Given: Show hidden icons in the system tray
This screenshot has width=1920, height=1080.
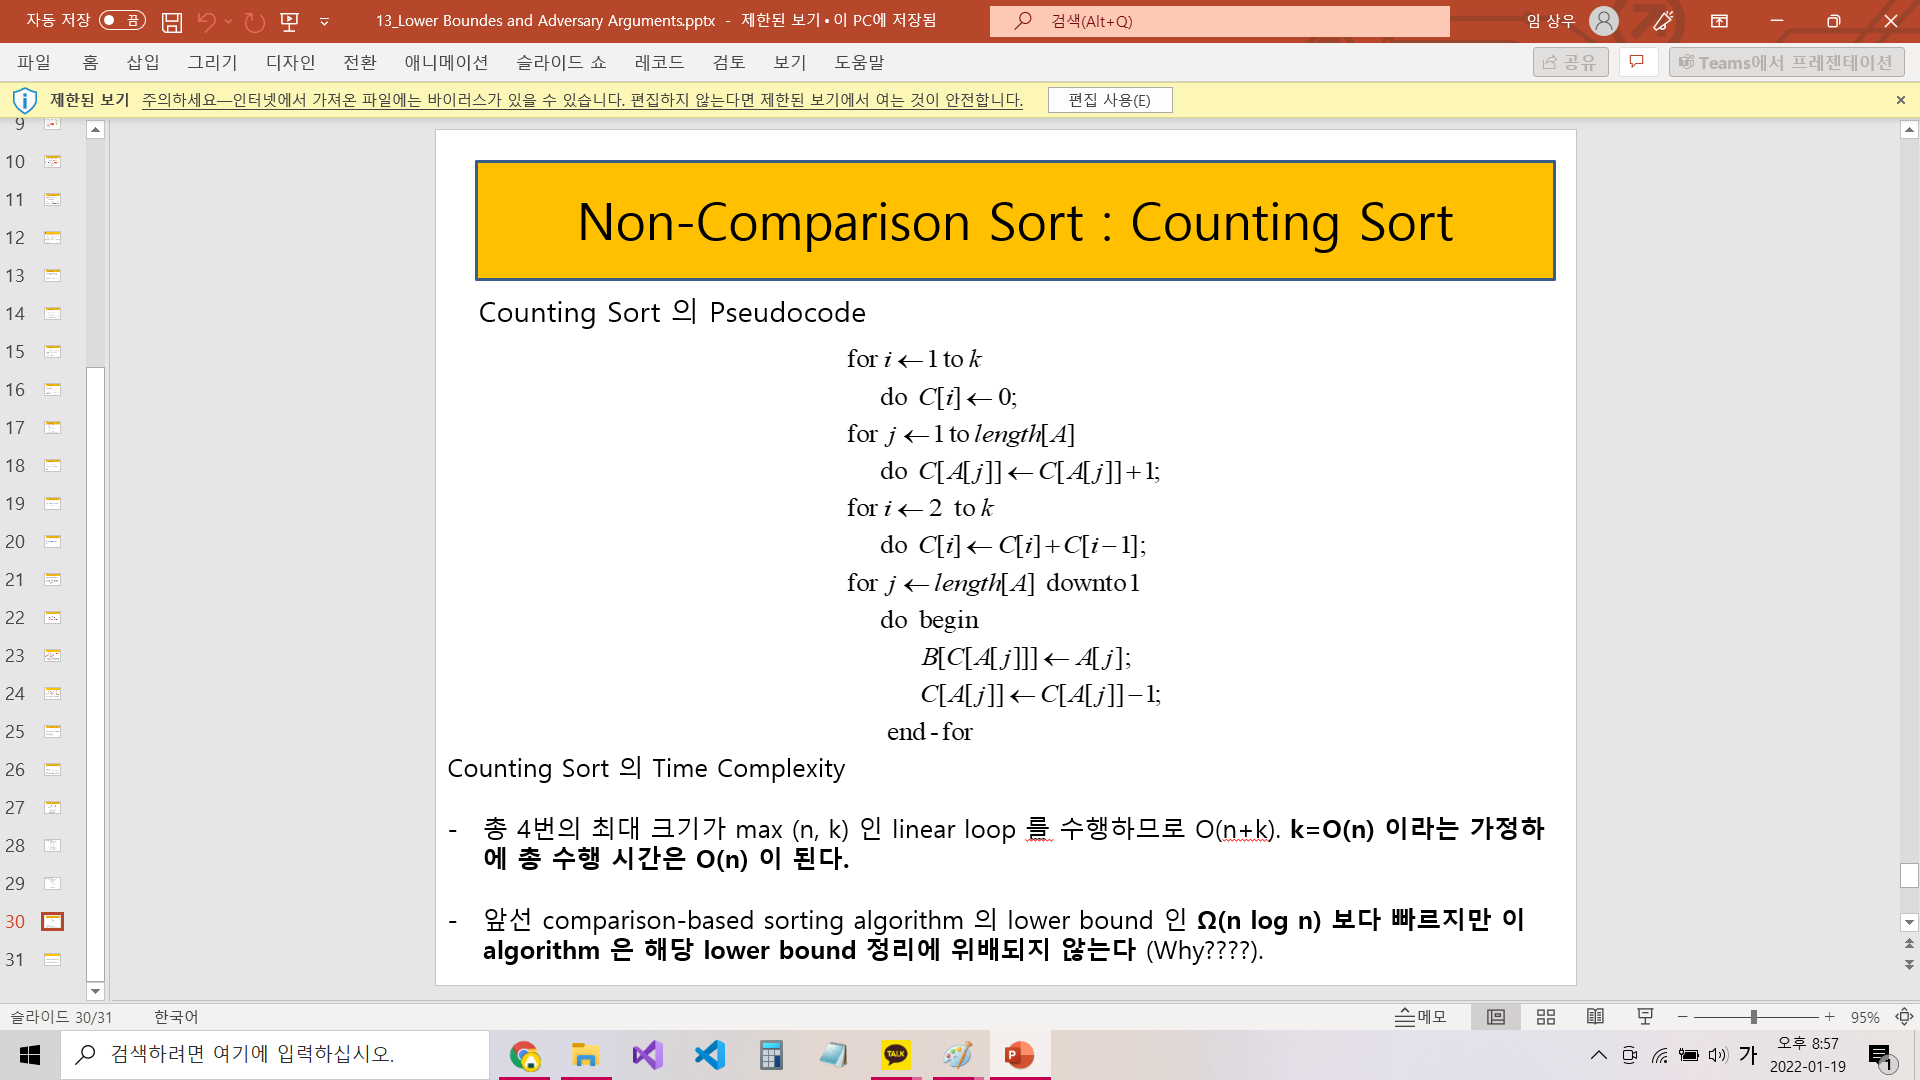Looking at the screenshot, I should tap(1597, 1055).
